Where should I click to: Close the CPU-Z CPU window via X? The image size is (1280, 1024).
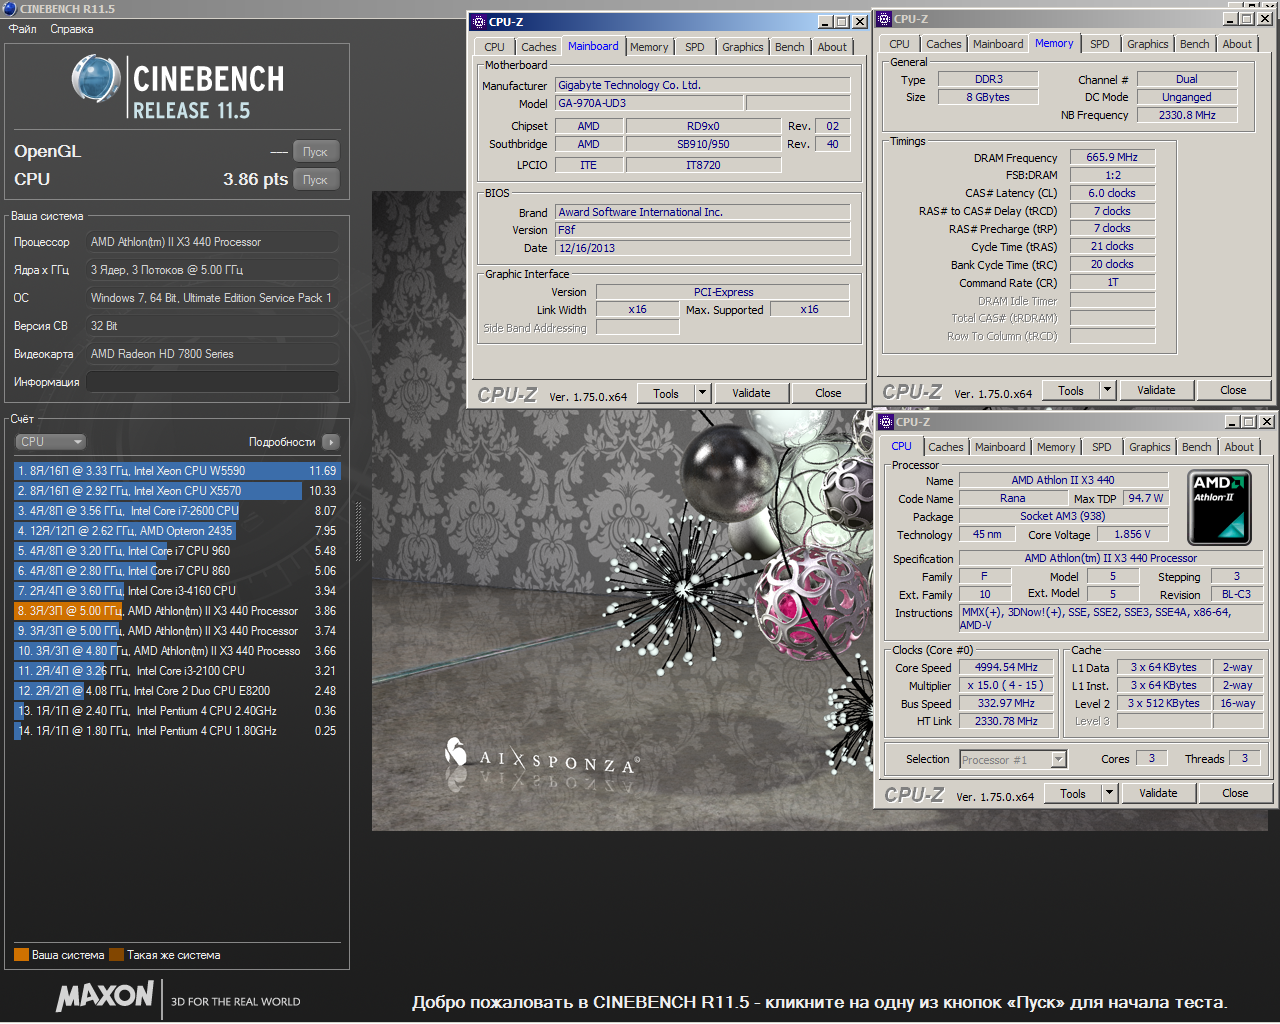pos(1266,422)
